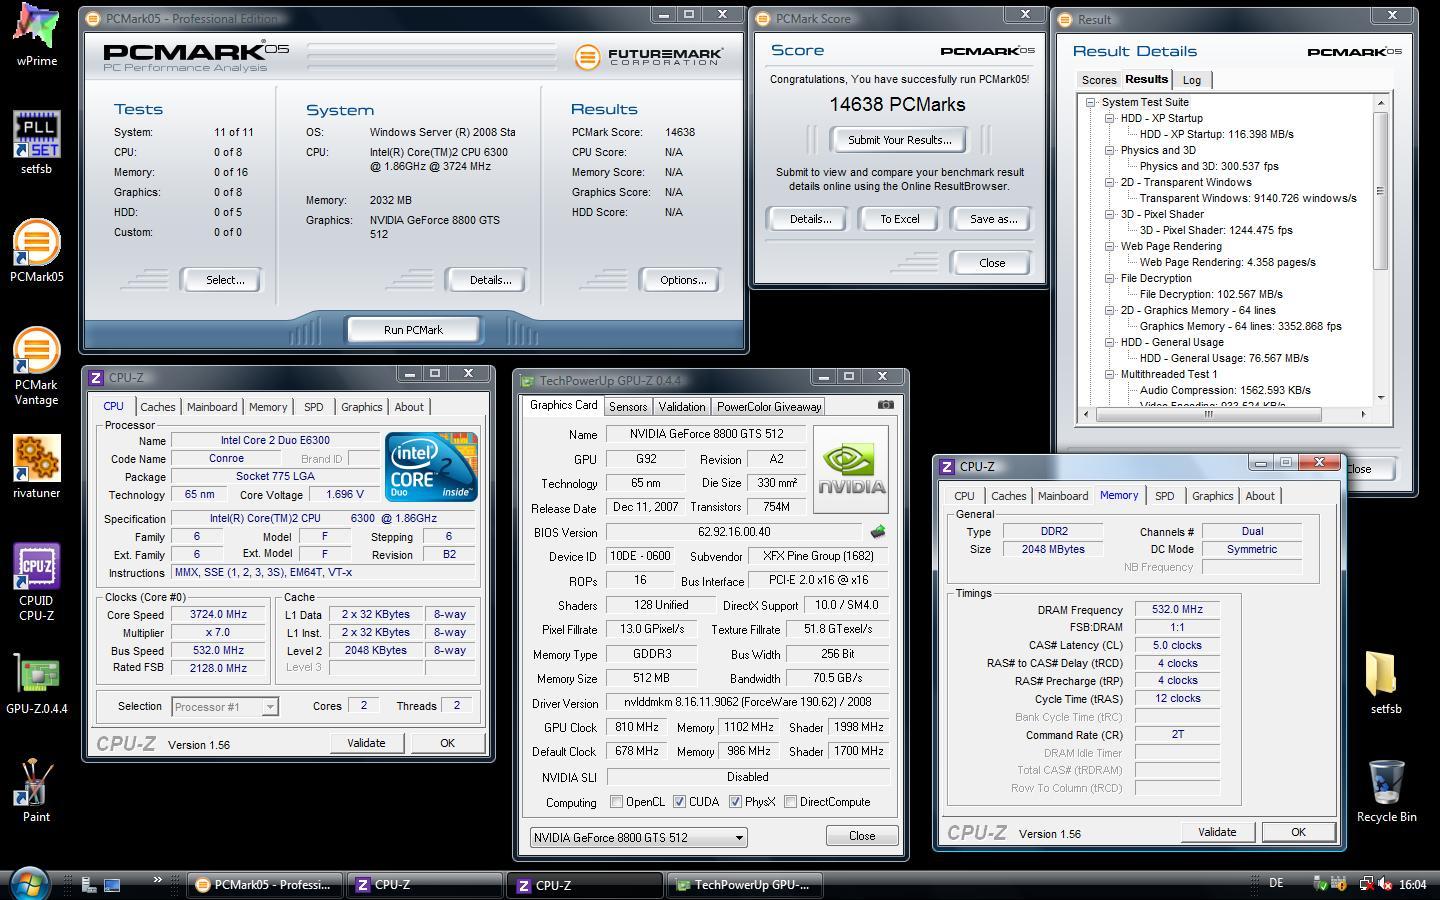The image size is (1440, 900).
Task: Toggle the DirectCompute checkbox in GPU-Z
Action: pos(791,802)
